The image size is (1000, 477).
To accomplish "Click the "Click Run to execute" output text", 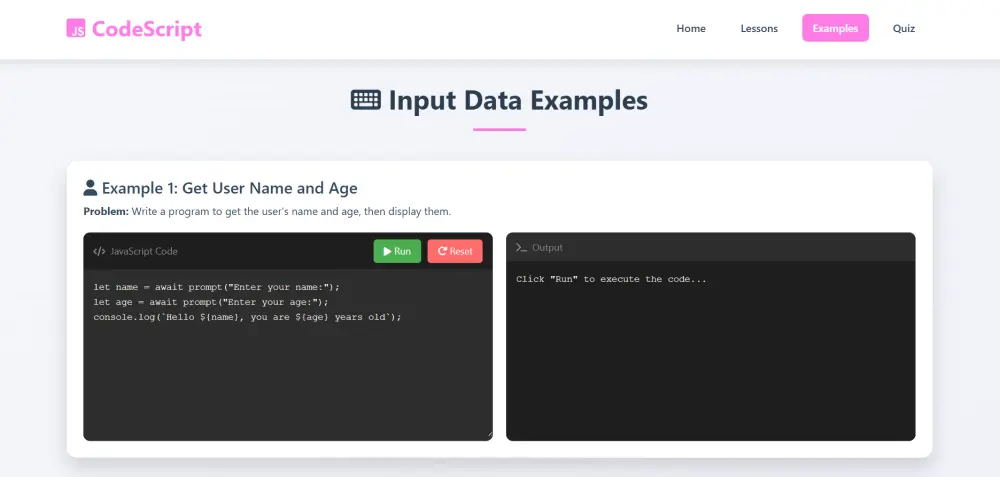I will click(611, 279).
